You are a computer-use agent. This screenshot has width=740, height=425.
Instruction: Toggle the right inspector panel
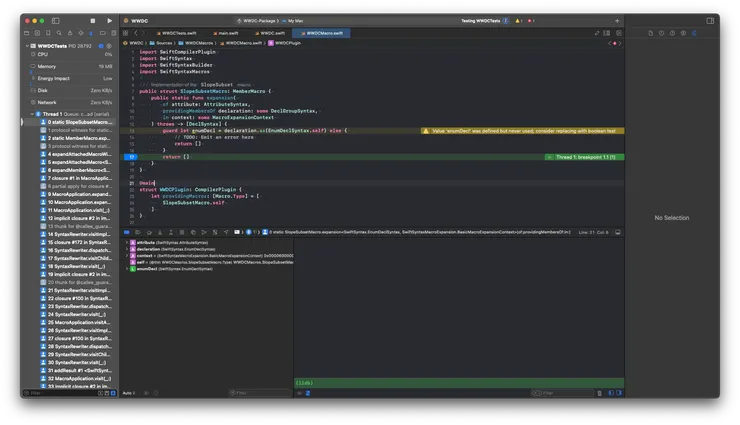(710, 20)
